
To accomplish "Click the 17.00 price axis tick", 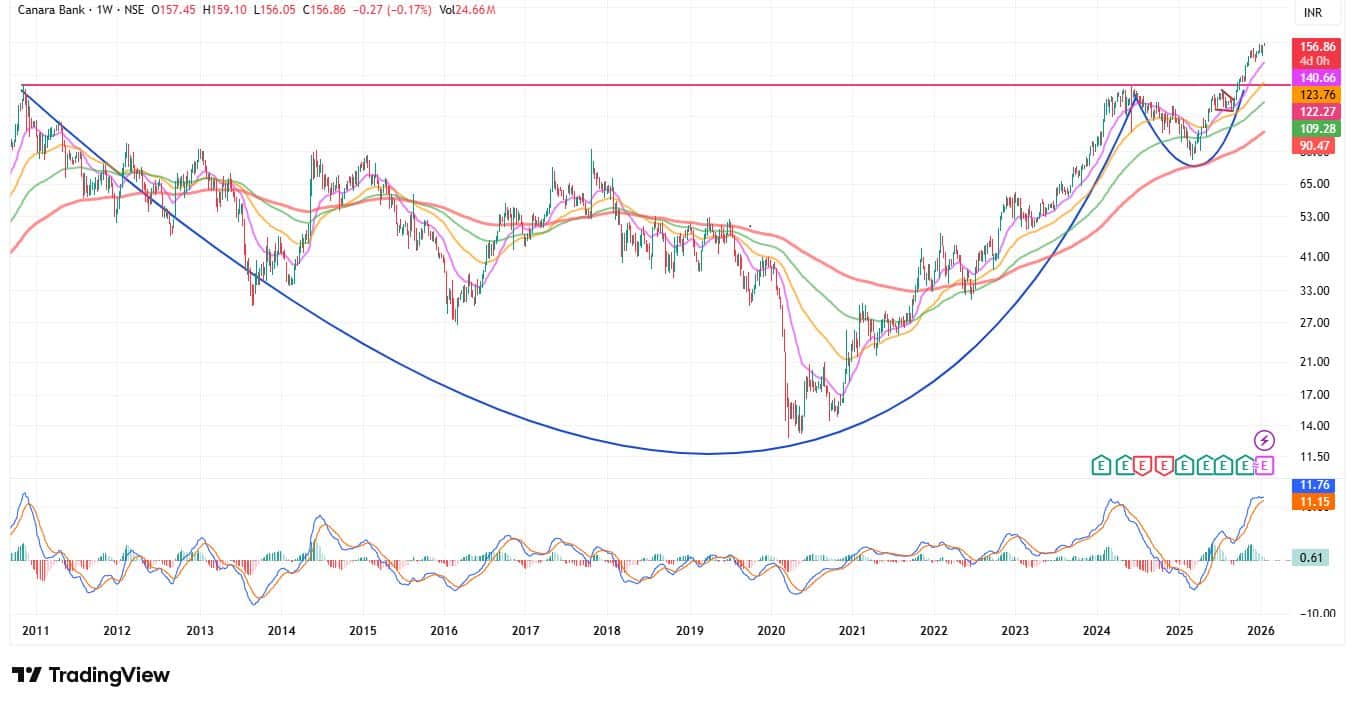I will click(x=1314, y=395).
